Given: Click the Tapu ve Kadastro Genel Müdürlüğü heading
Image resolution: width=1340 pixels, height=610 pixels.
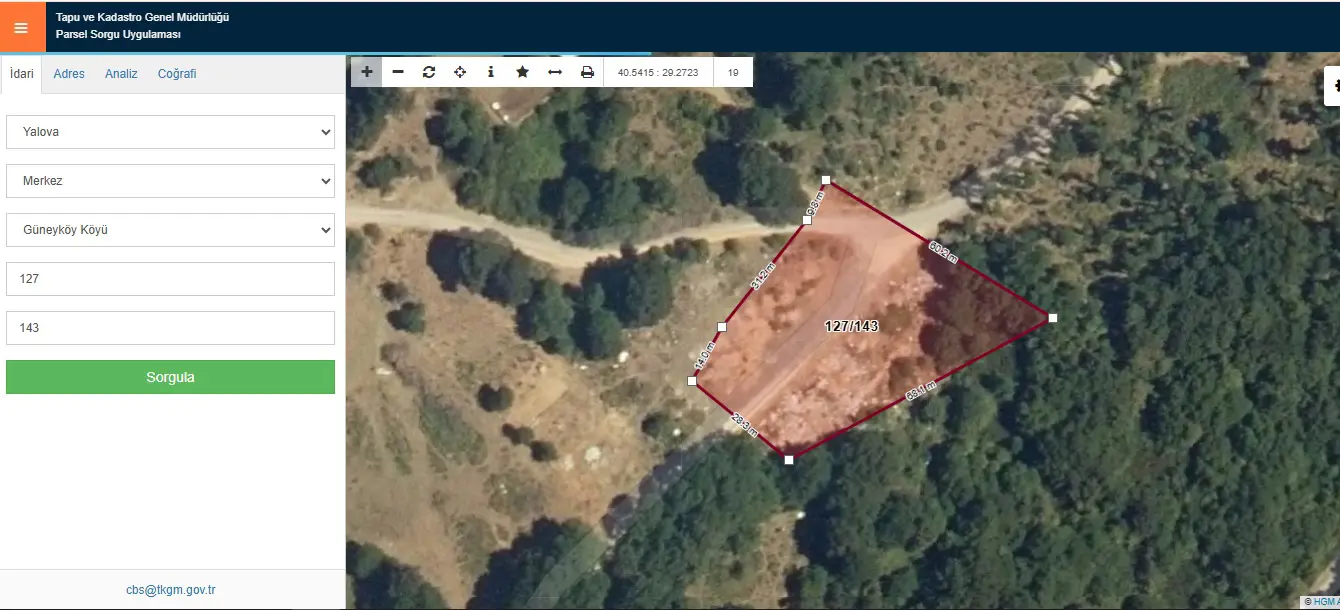Looking at the screenshot, I should coord(143,17).
